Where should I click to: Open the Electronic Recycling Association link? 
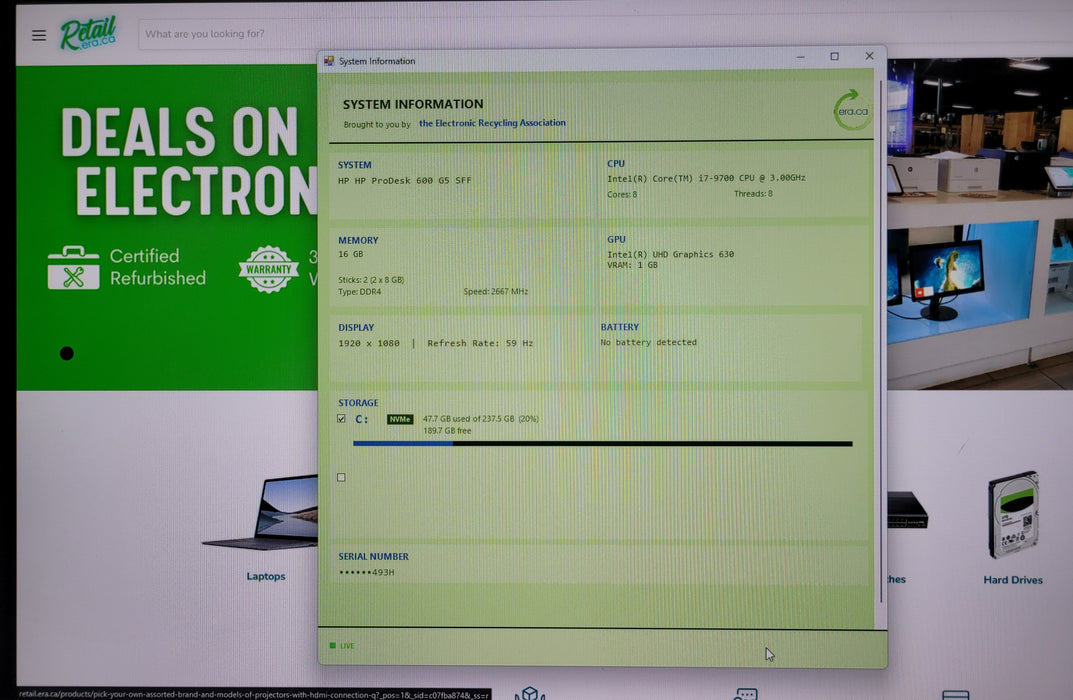click(492, 123)
